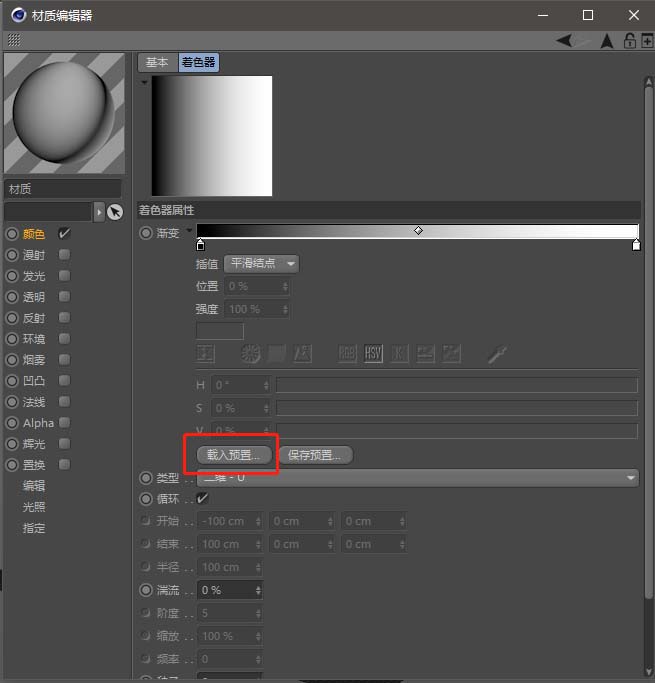Click the 位置 stepper arrows
This screenshot has height=683, width=655.
285,286
